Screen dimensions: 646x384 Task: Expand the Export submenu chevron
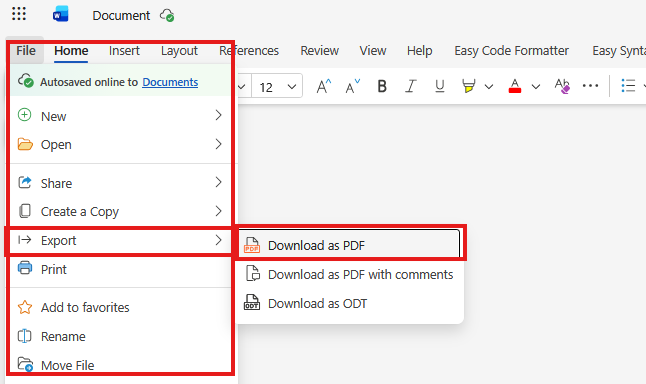coord(218,240)
